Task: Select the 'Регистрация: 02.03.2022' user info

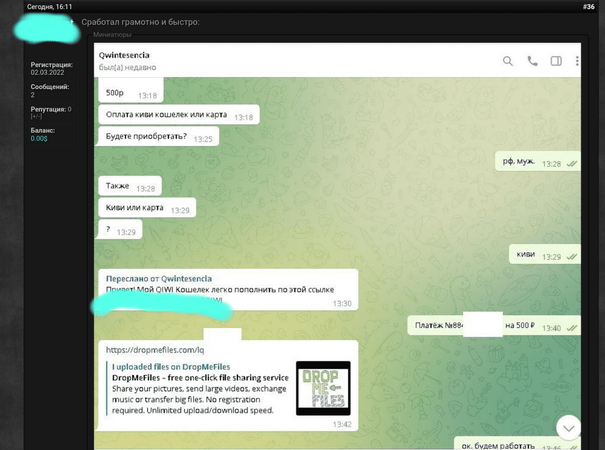Action: 52,69
